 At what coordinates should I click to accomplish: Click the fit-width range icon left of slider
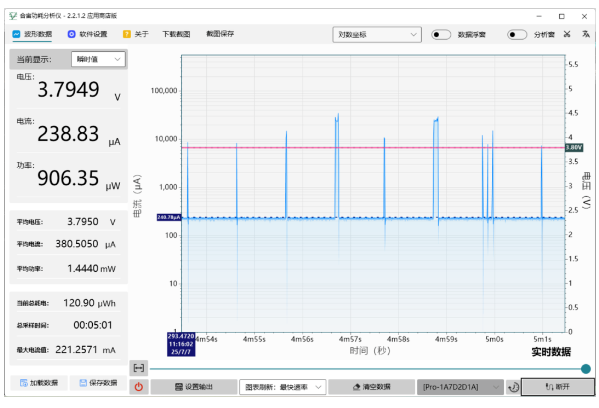(x=139, y=368)
